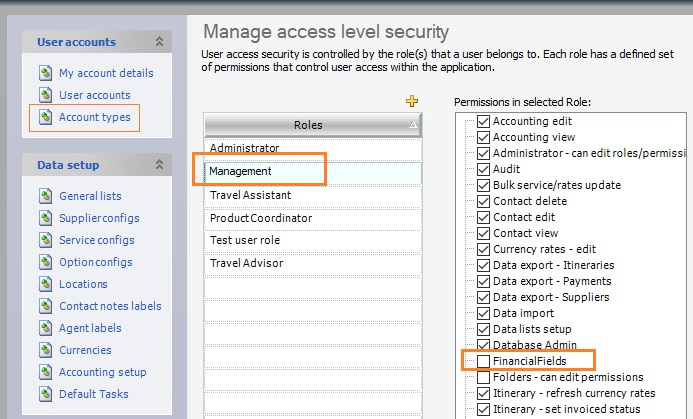Collapse the Data setup panel
This screenshot has width=693, height=419.
[x=158, y=164]
